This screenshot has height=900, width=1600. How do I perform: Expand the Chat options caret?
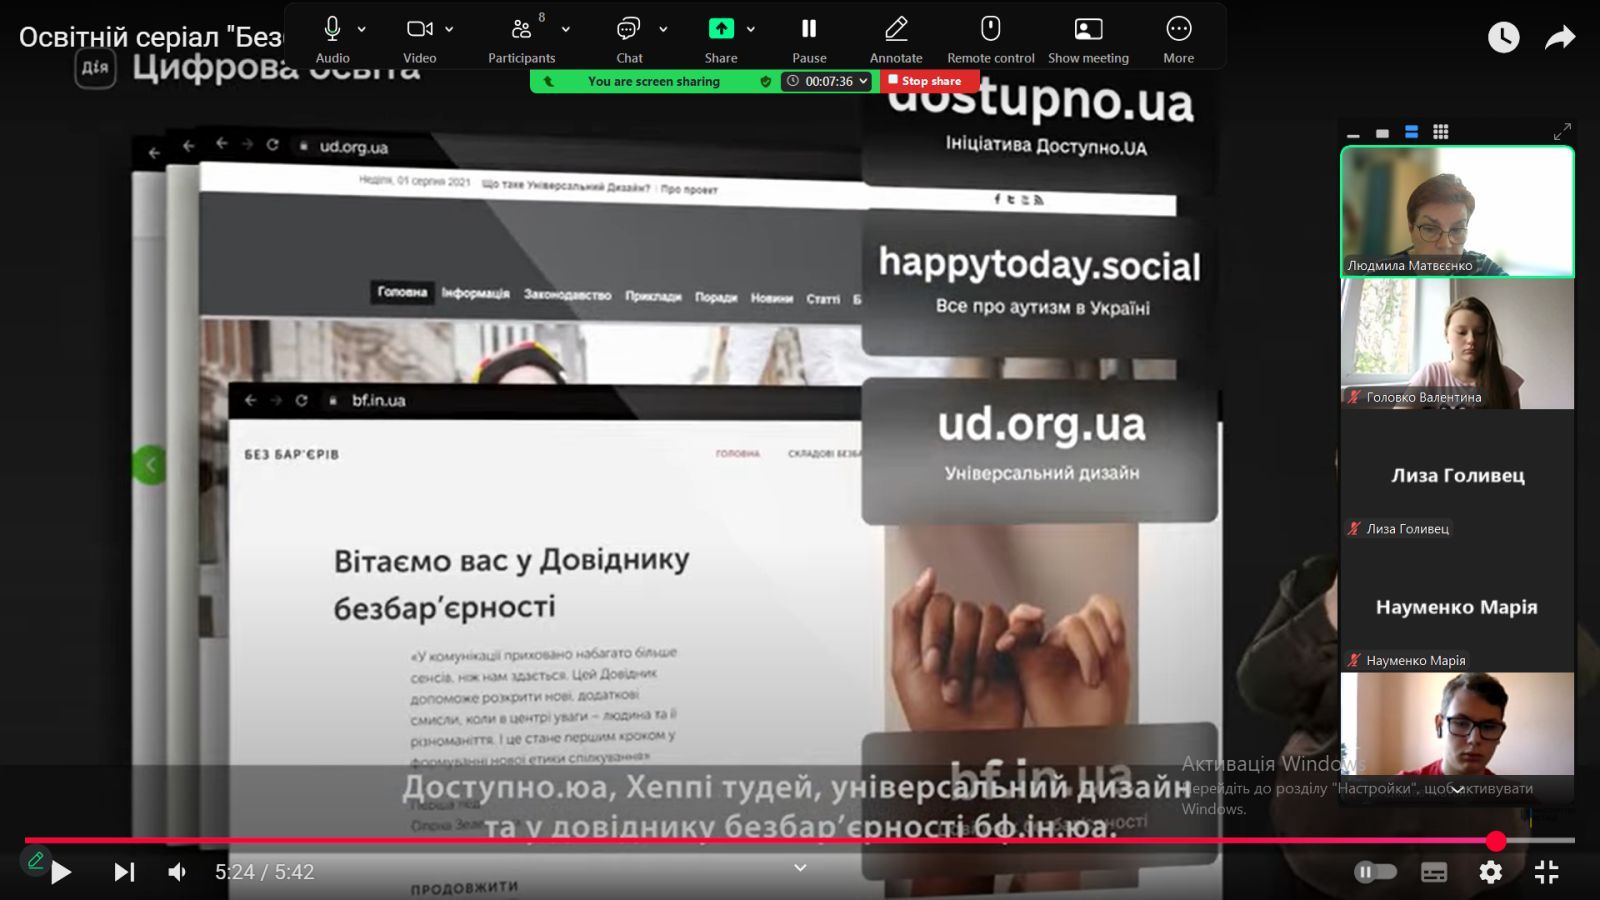(x=663, y=30)
